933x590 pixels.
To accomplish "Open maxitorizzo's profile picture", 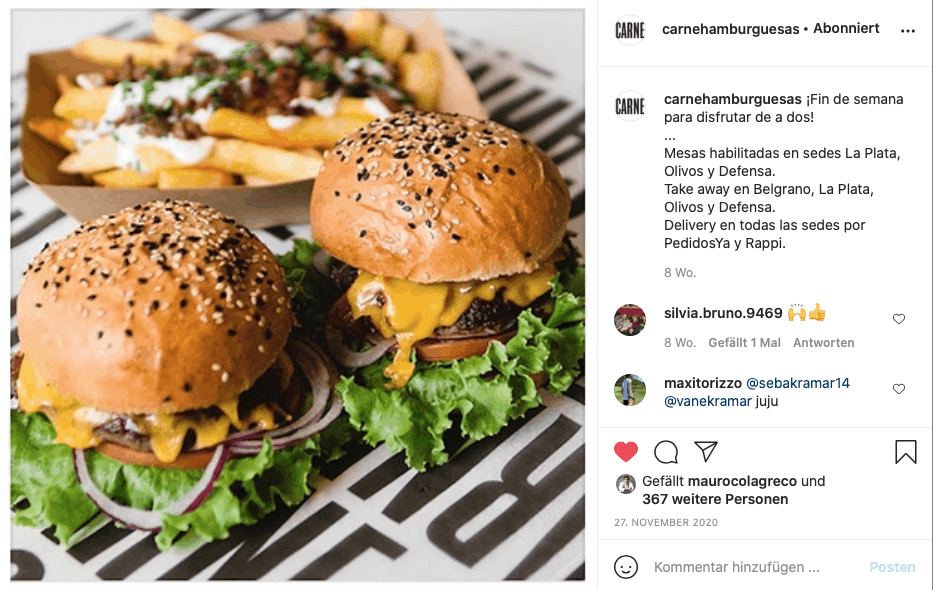I will [x=630, y=390].
